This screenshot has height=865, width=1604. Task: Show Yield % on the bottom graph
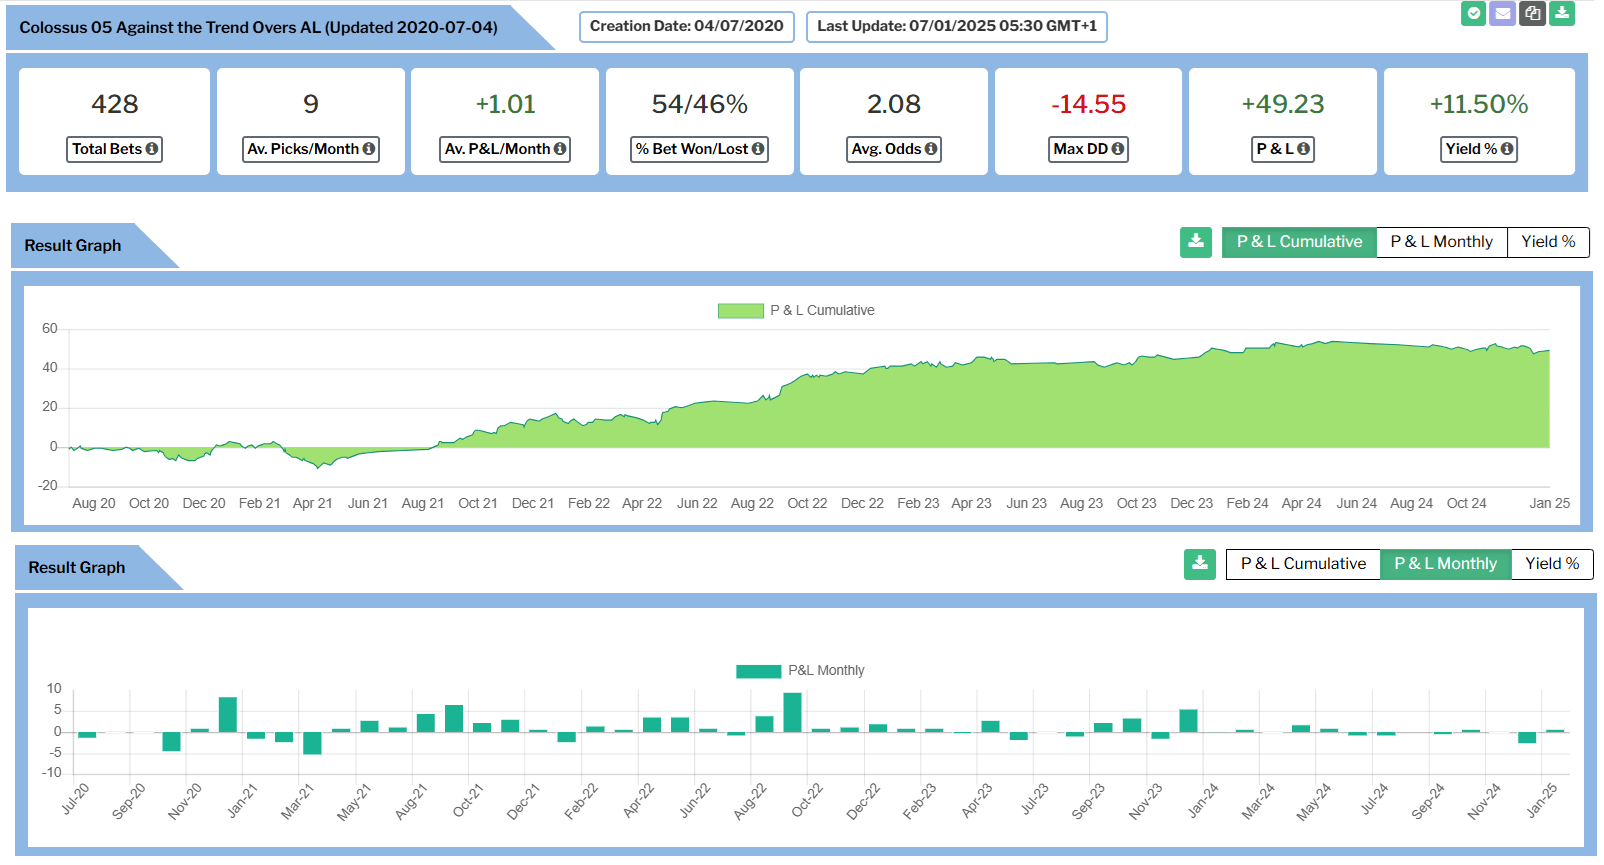click(x=1552, y=564)
